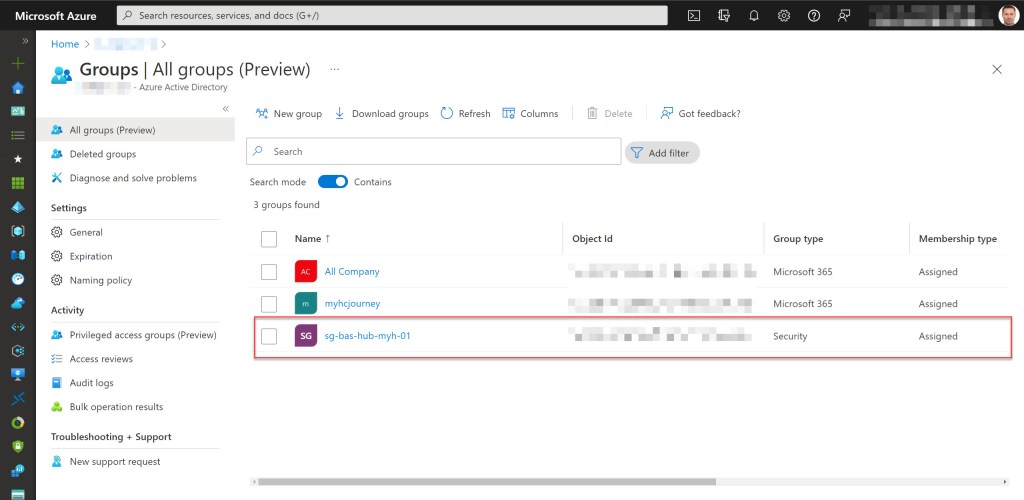Collapse the Groups side navigation pane
This screenshot has height=500, width=1024.
click(226, 108)
